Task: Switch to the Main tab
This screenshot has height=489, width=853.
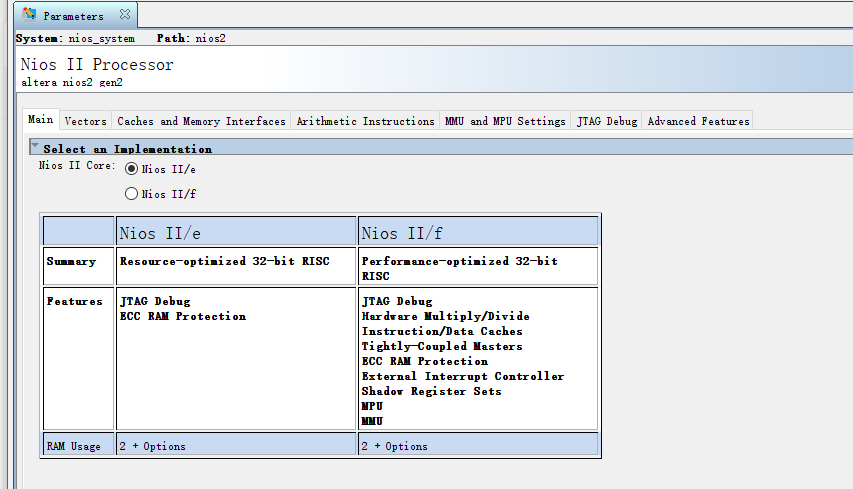Action: (x=41, y=120)
